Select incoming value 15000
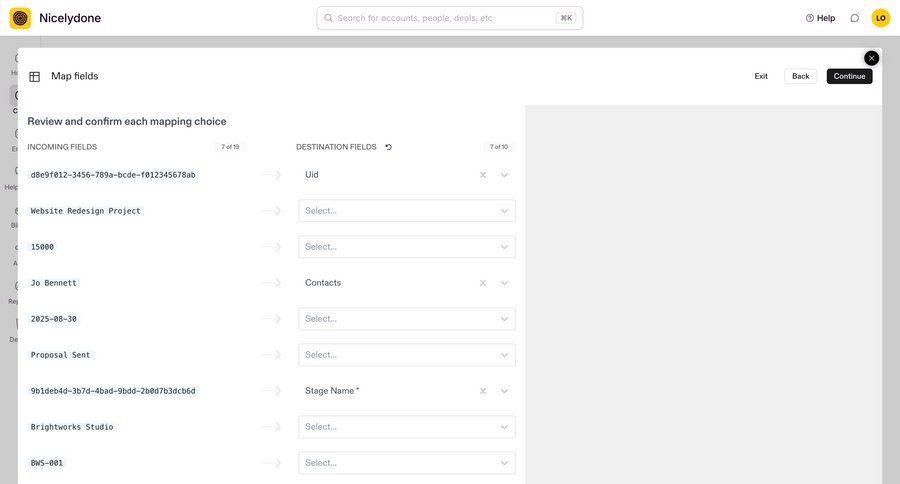900x484 pixels. 42,247
